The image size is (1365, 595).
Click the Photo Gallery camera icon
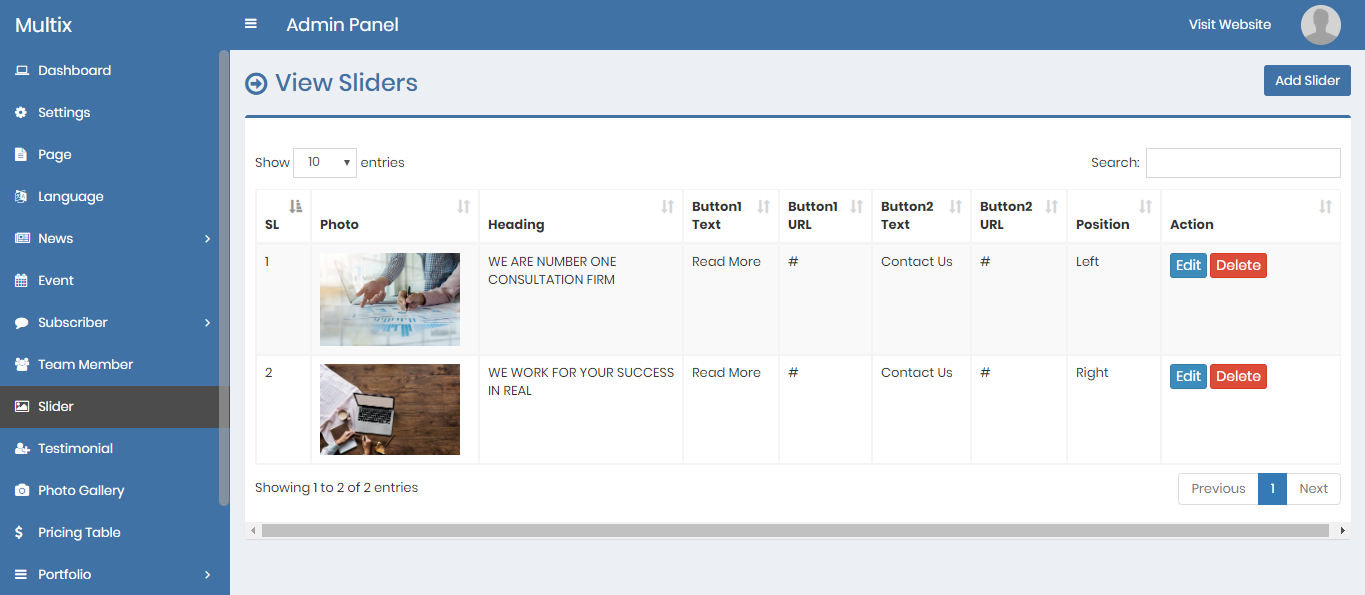coord(21,491)
